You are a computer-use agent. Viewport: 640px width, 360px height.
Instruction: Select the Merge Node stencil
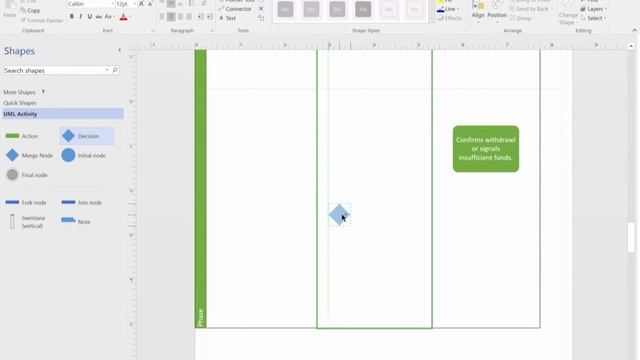29,155
